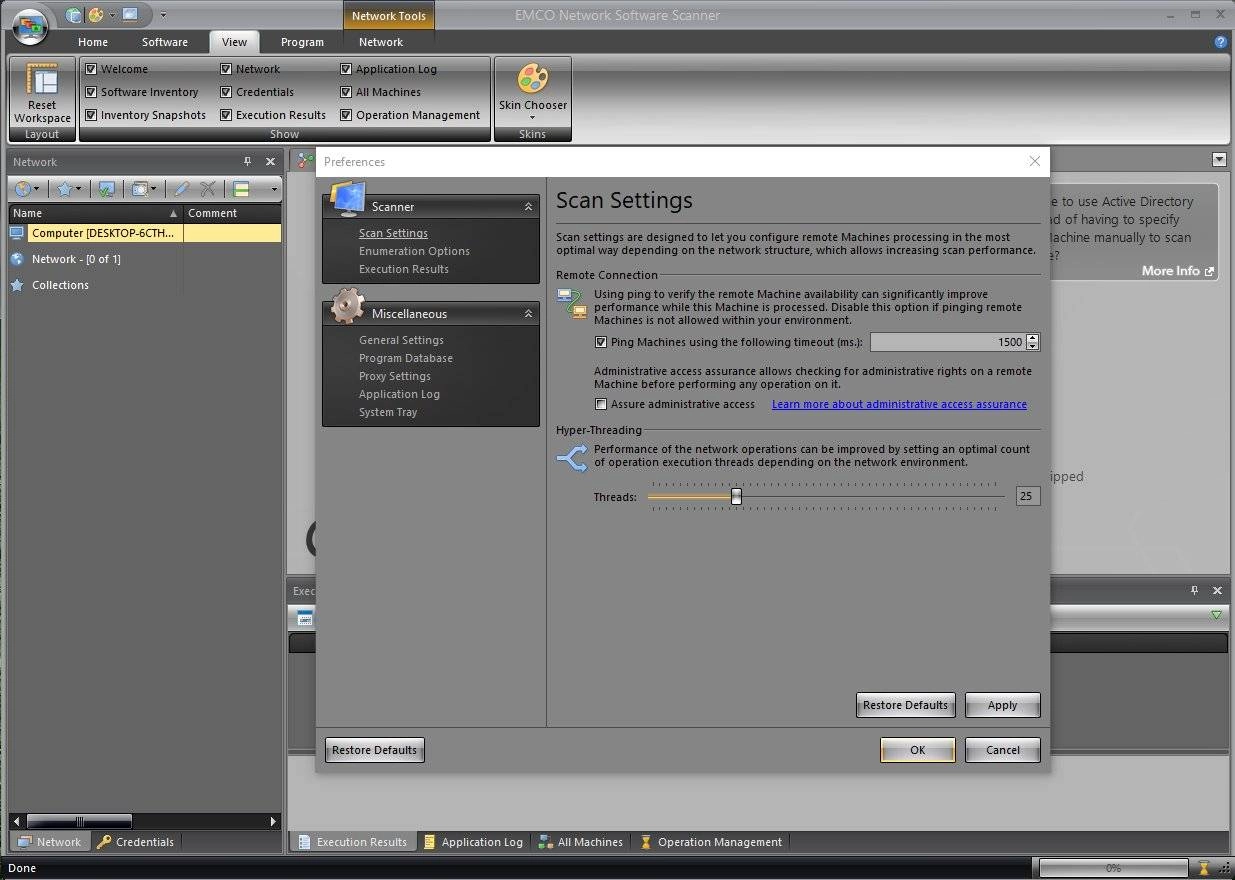
Task: Toggle the Inventory Snapshots checkbox
Action: click(91, 115)
